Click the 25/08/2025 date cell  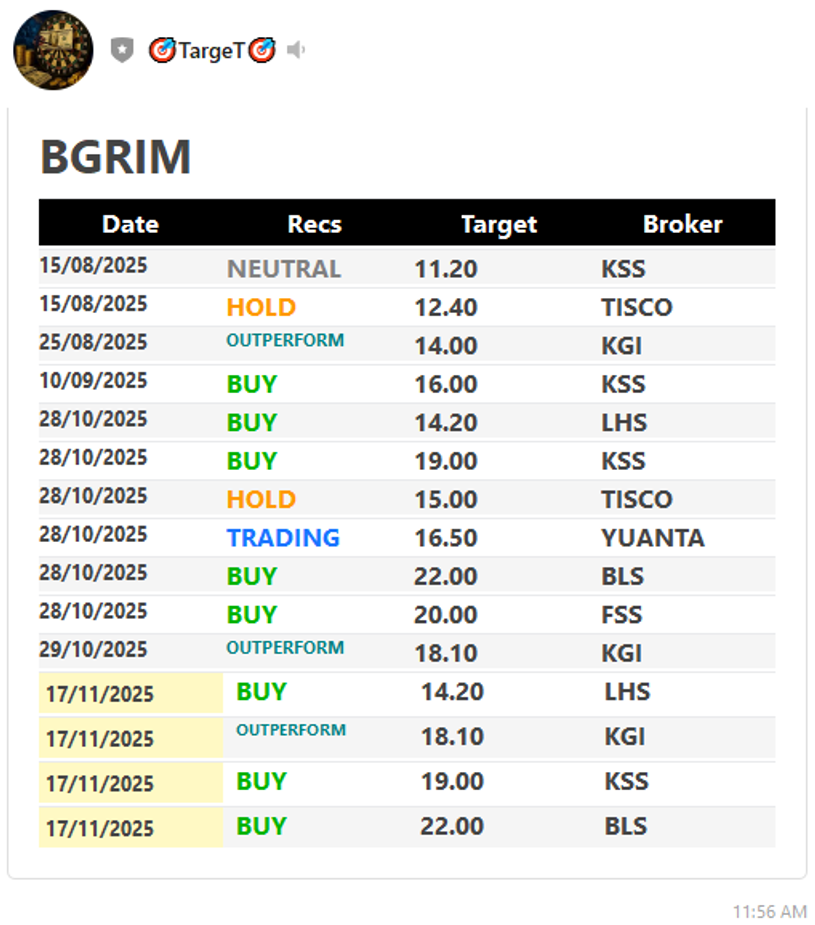(93, 342)
